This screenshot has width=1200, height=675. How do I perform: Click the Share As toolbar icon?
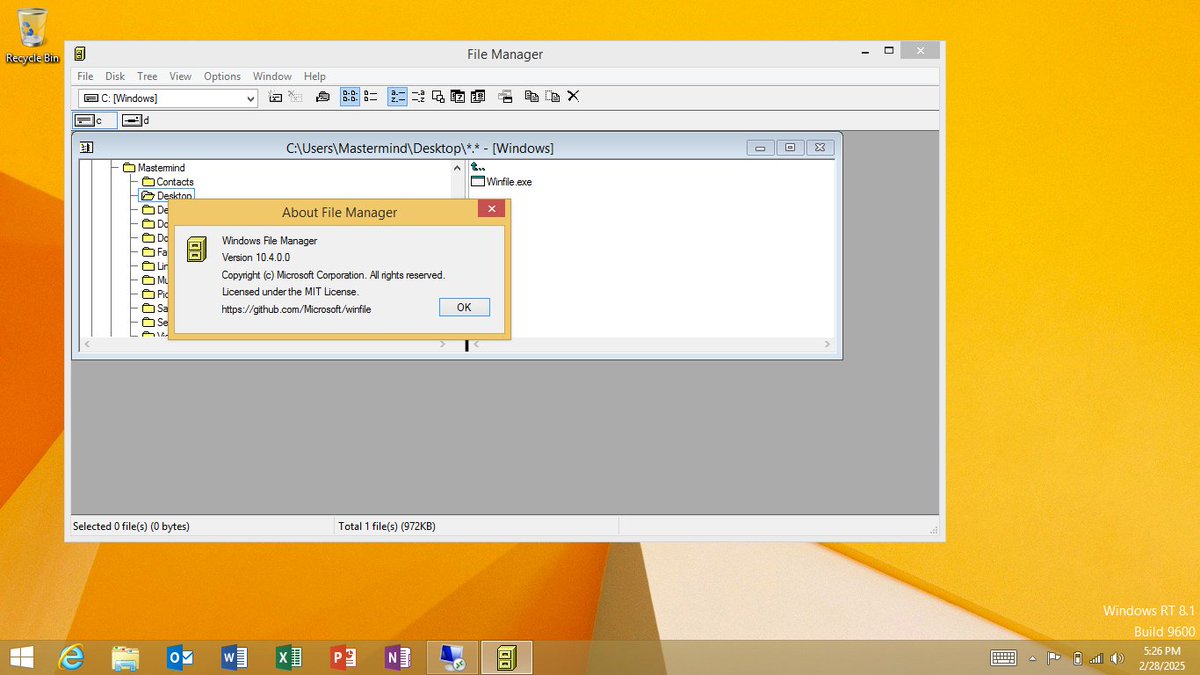(x=322, y=97)
